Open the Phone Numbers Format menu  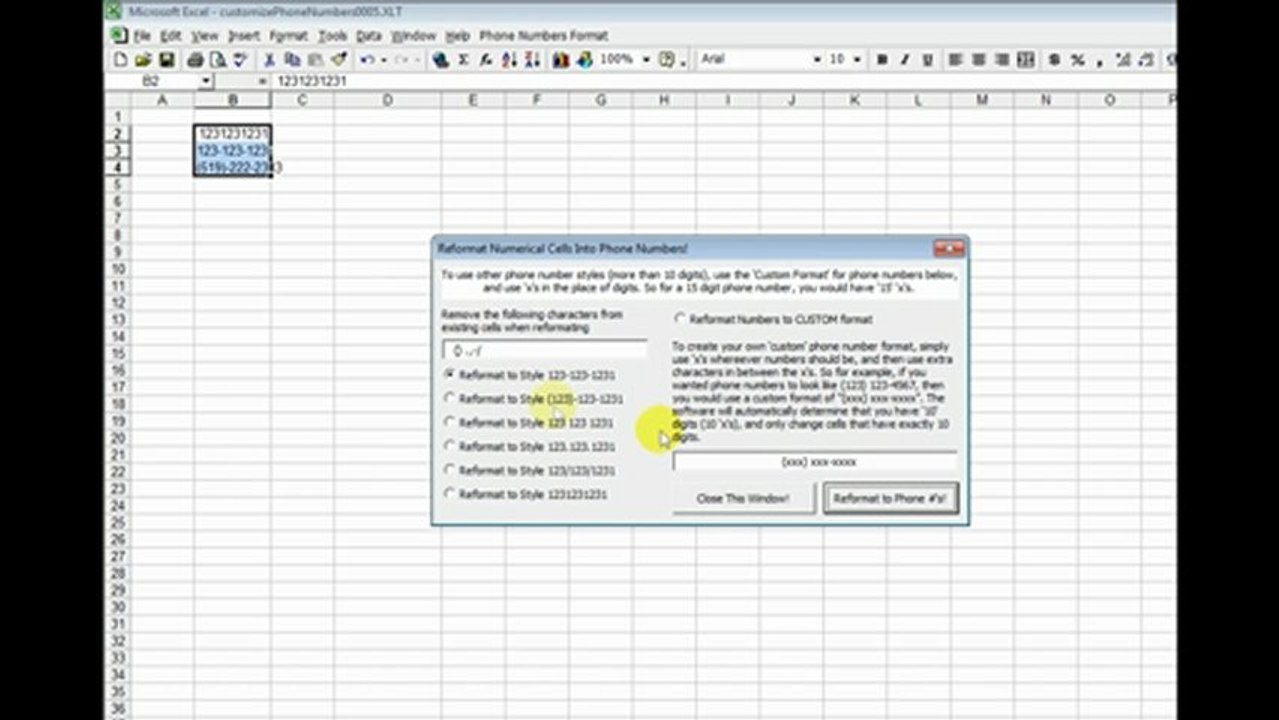pyautogui.click(x=543, y=36)
